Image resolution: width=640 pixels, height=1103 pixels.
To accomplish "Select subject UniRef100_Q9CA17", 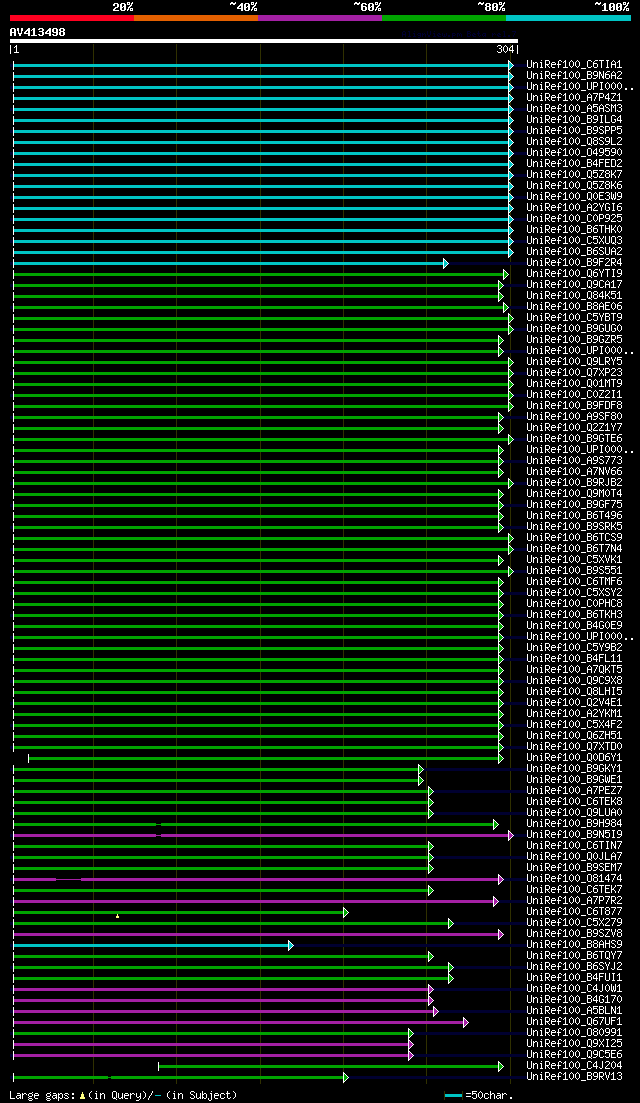I will pos(574,285).
